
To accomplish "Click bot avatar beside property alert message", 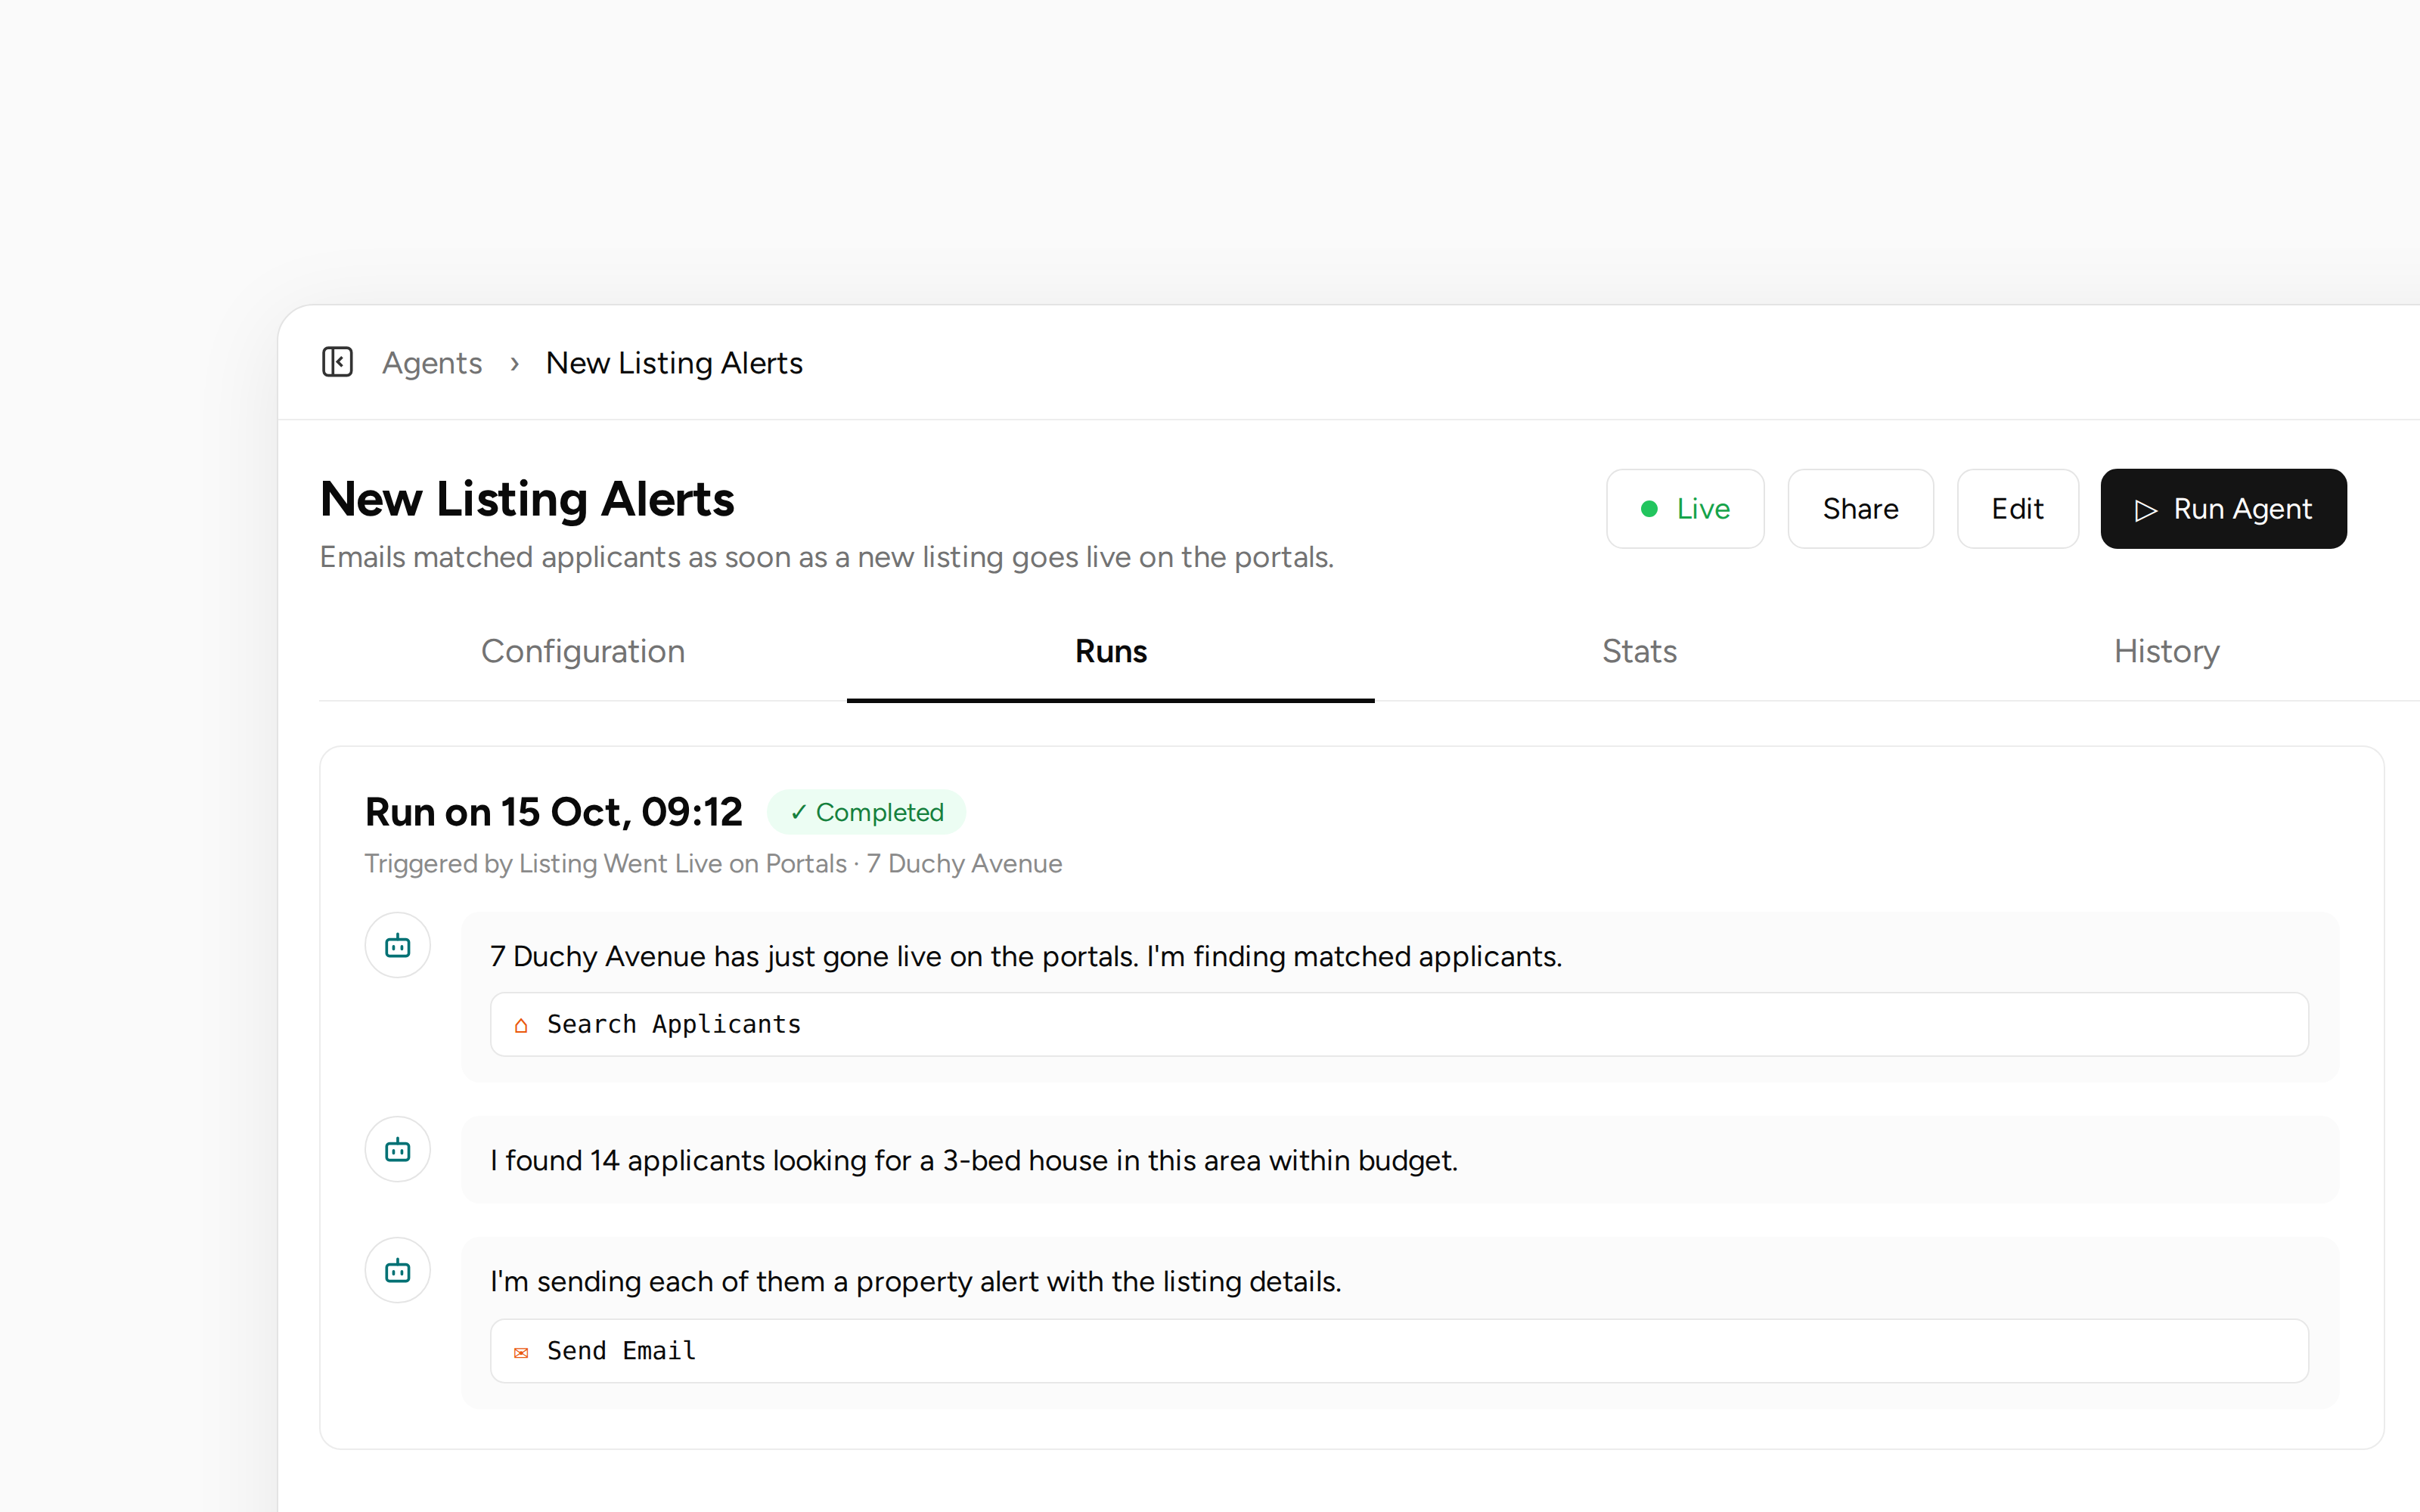I will [x=398, y=1270].
